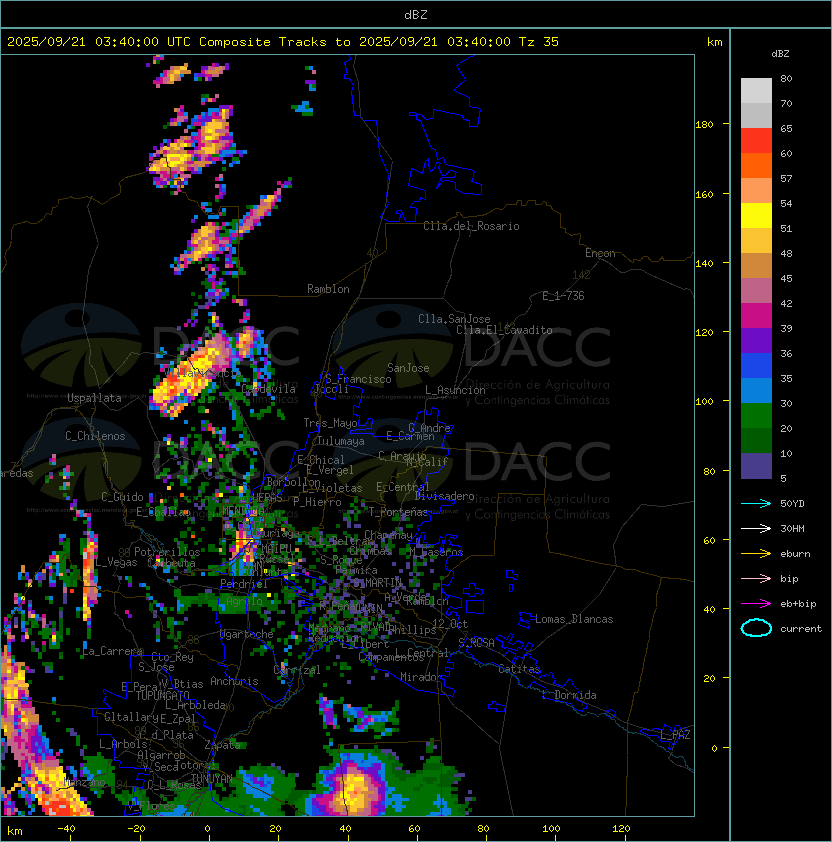This screenshot has width=832, height=842.
Task: Click the Catitas place label
Action: [519, 669]
